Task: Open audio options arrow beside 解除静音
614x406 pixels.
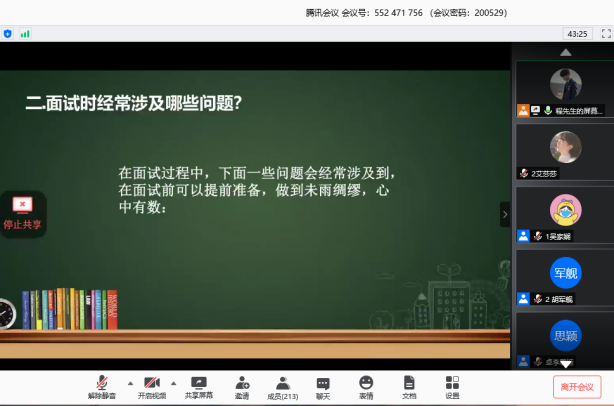Action: point(129,383)
